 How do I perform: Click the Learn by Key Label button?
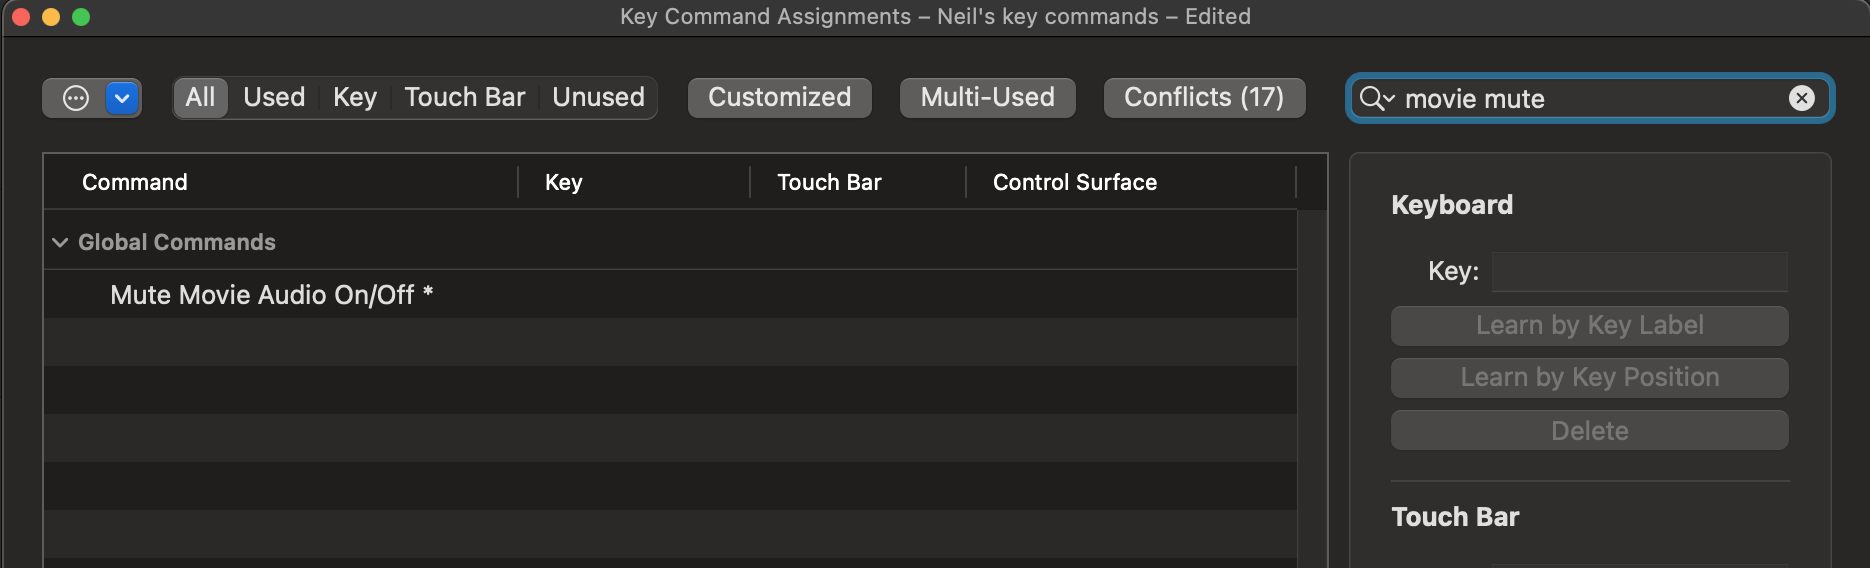coord(1589,325)
